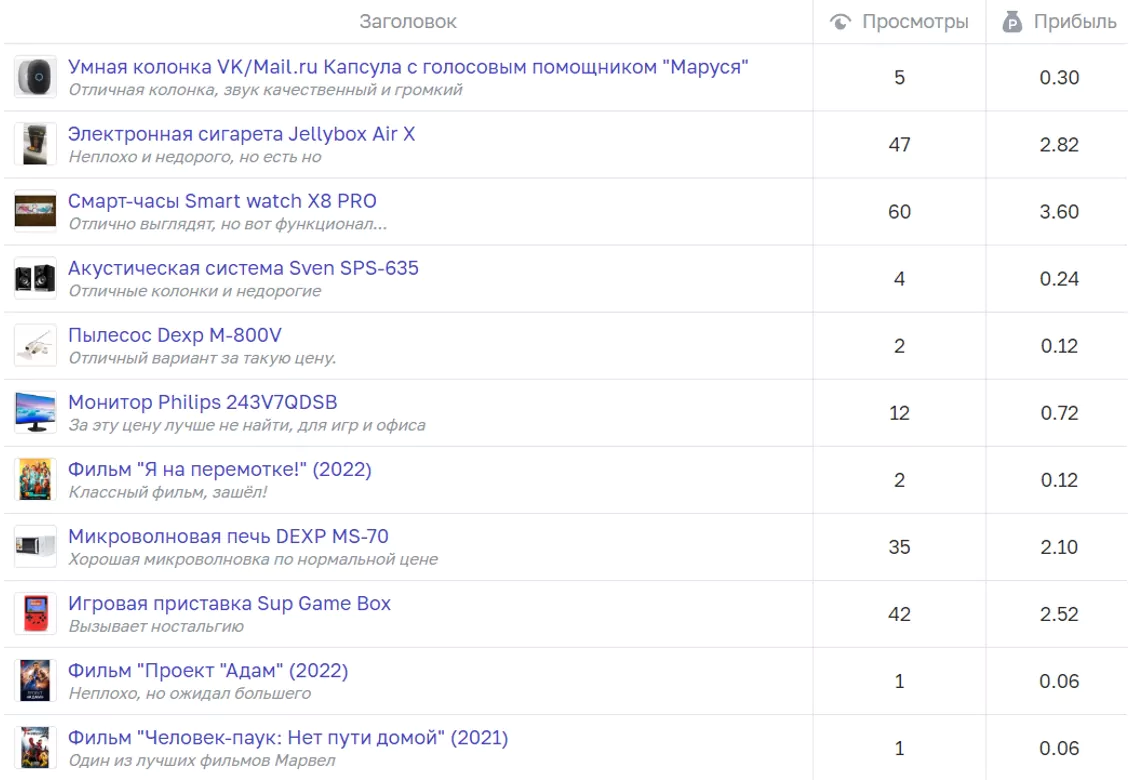Click profit value 2.82 for Jellybox row
1130x783 pixels.
(1059, 144)
